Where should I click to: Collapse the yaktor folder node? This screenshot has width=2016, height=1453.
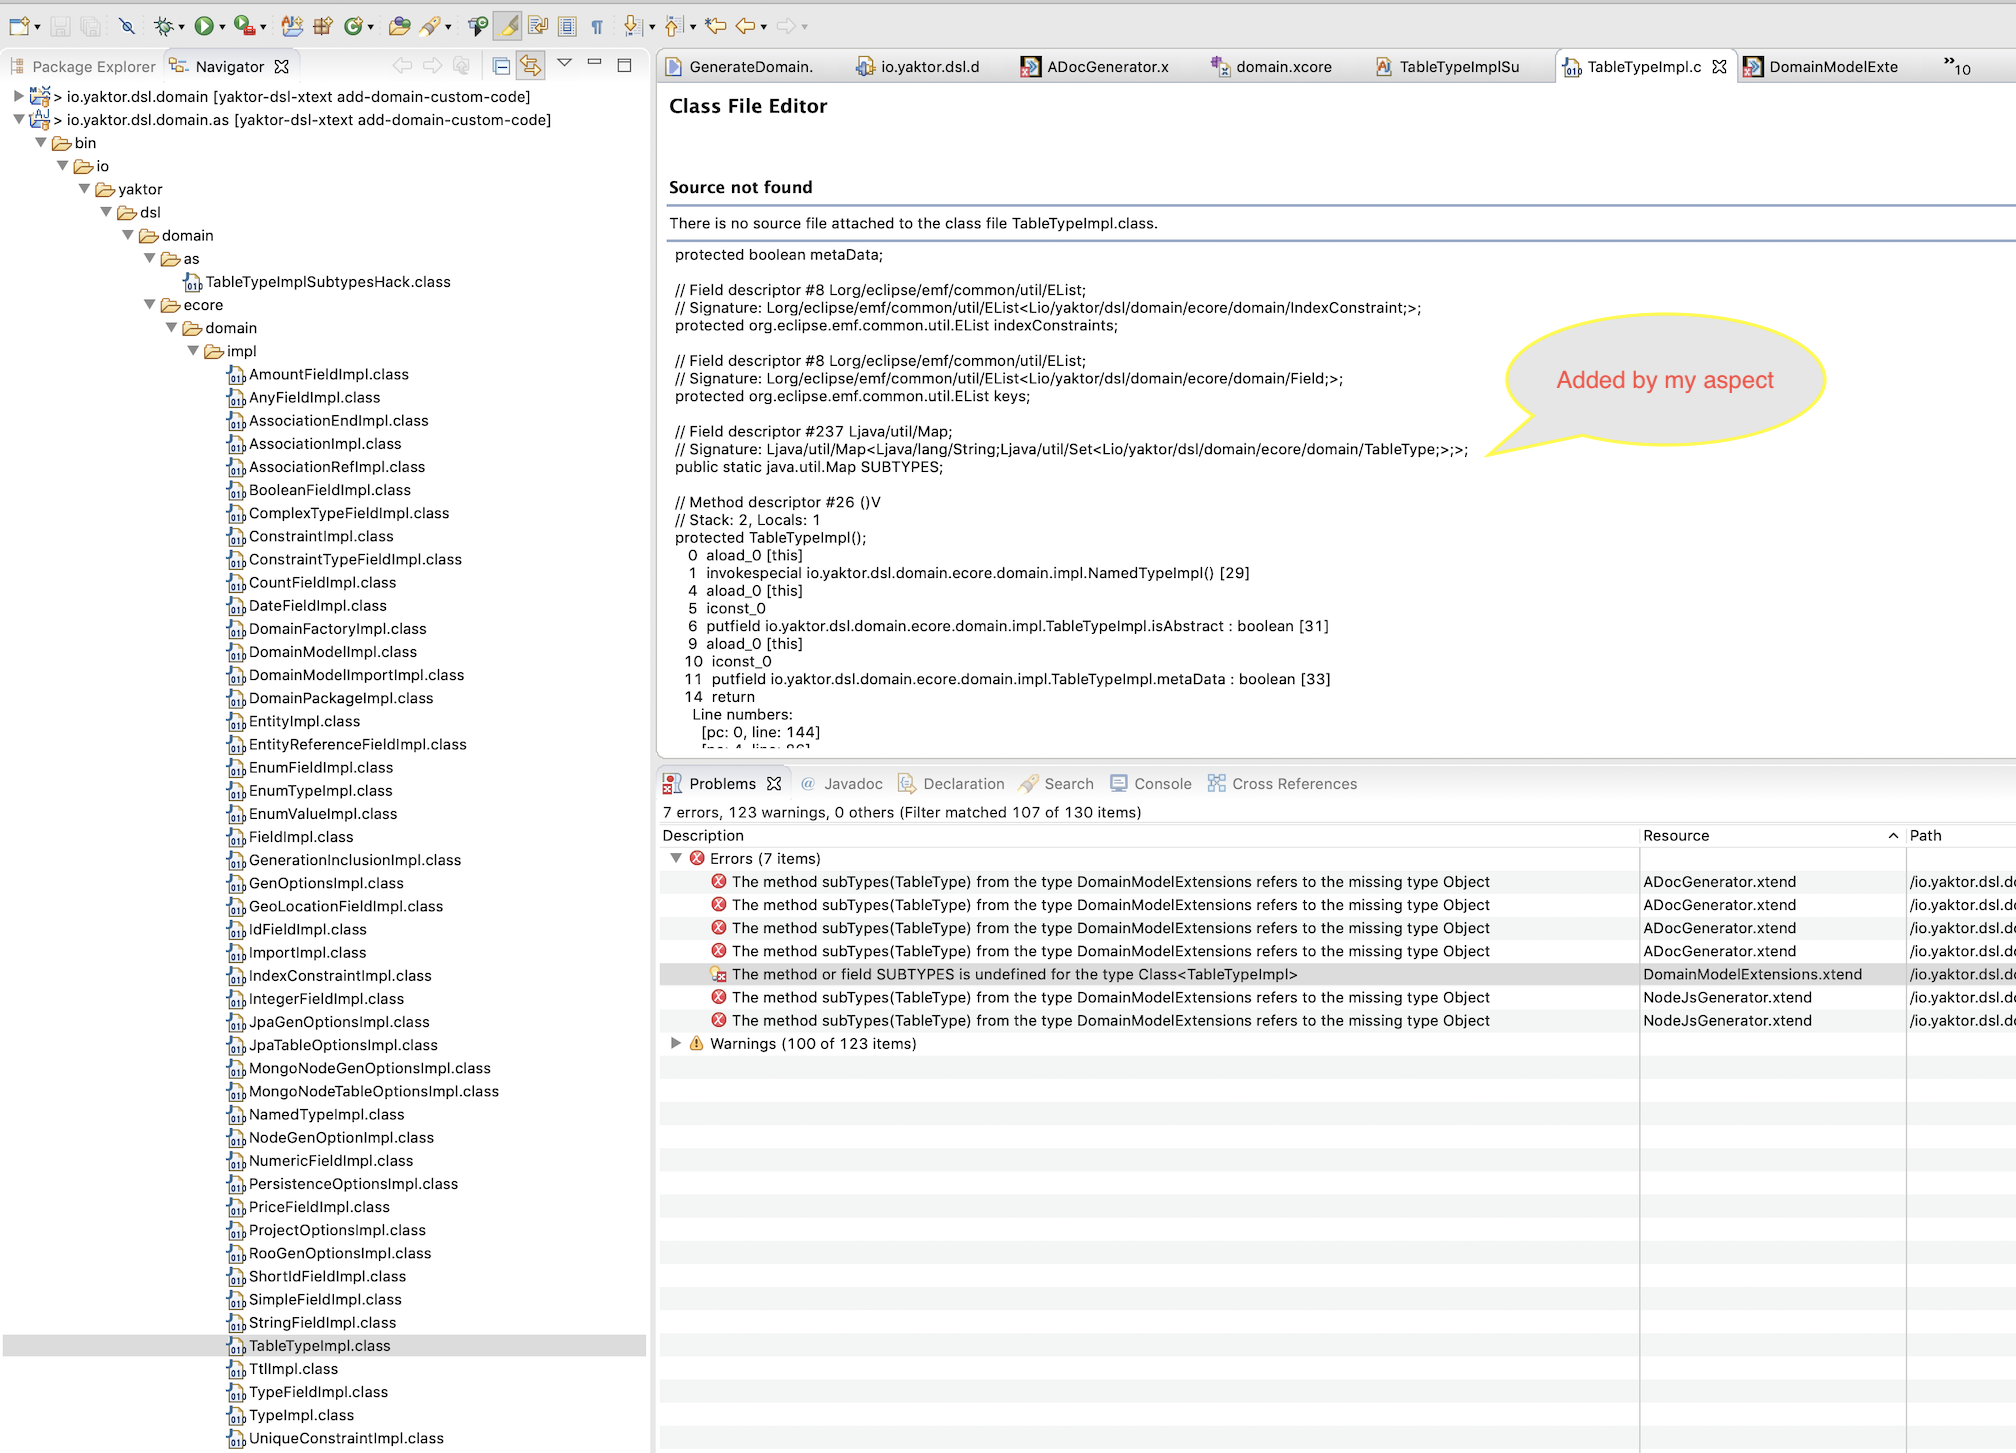85,189
